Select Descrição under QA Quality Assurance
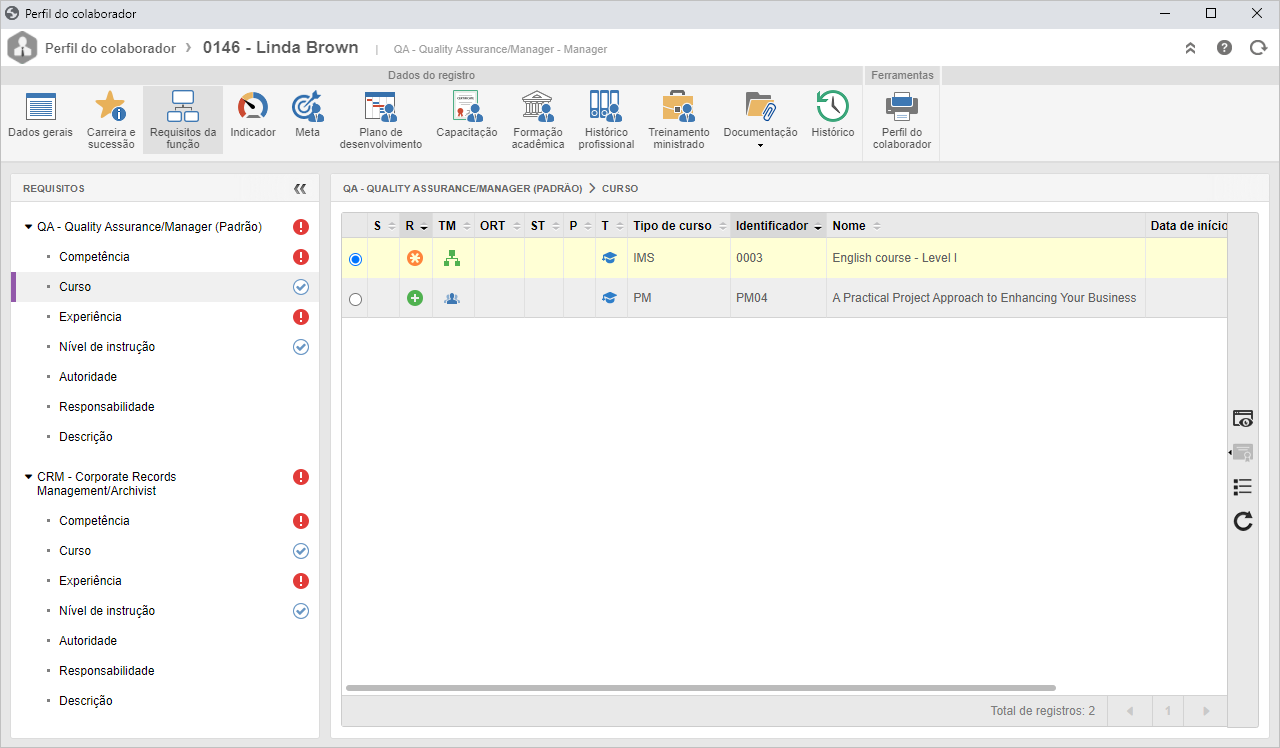1280x748 pixels. tap(86, 437)
